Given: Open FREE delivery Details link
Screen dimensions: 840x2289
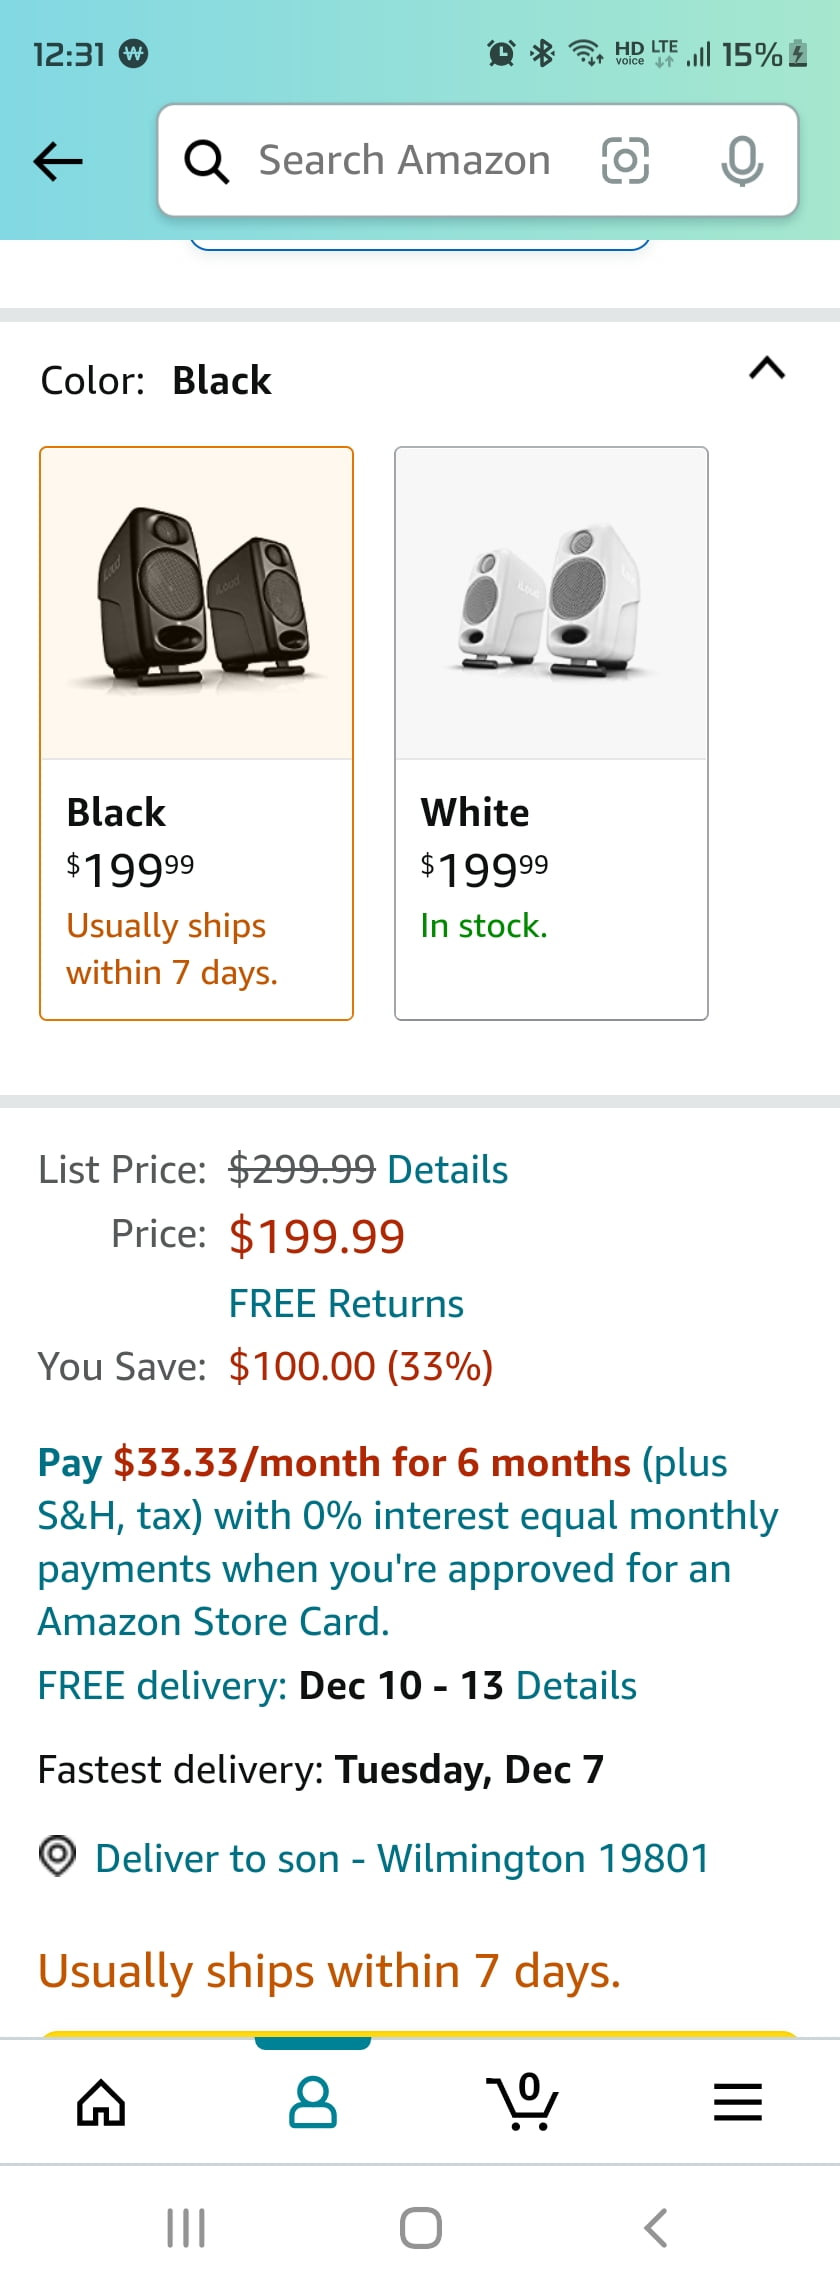Looking at the screenshot, I should click(576, 1686).
